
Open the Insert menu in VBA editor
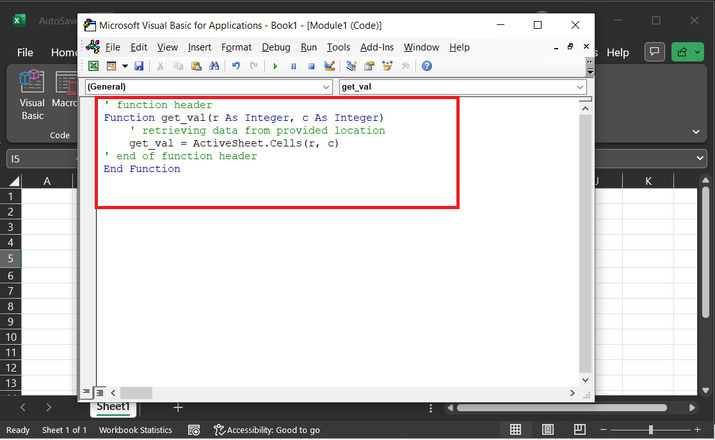(x=199, y=47)
